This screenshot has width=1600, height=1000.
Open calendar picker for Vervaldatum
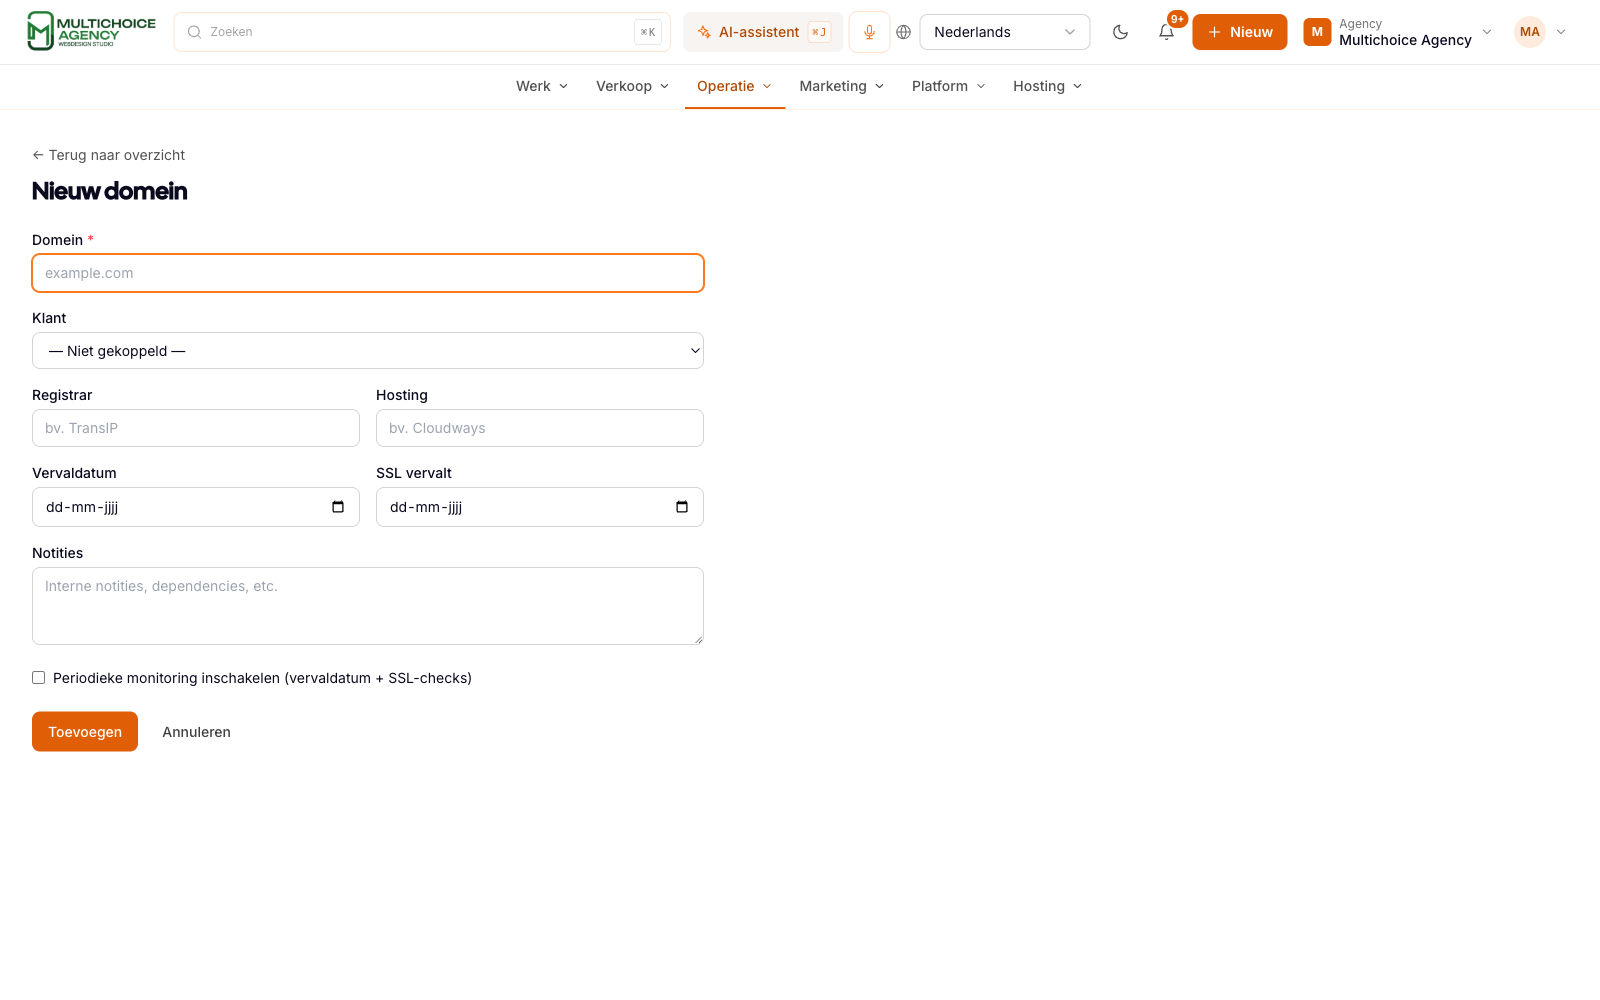[x=338, y=507]
